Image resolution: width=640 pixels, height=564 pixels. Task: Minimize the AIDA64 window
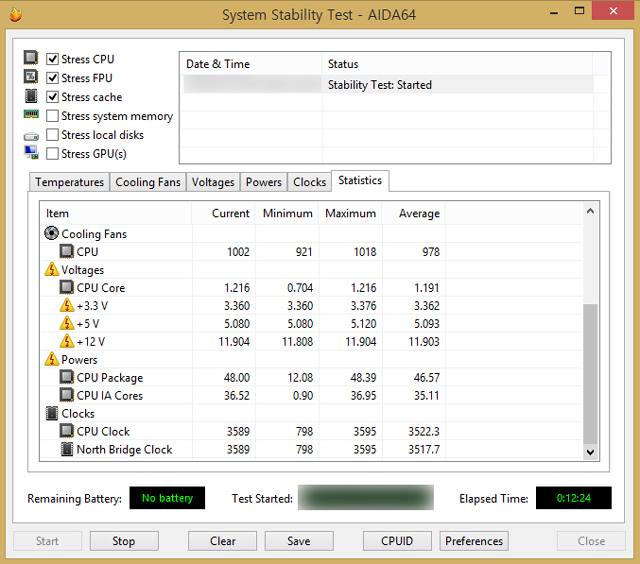(x=554, y=11)
